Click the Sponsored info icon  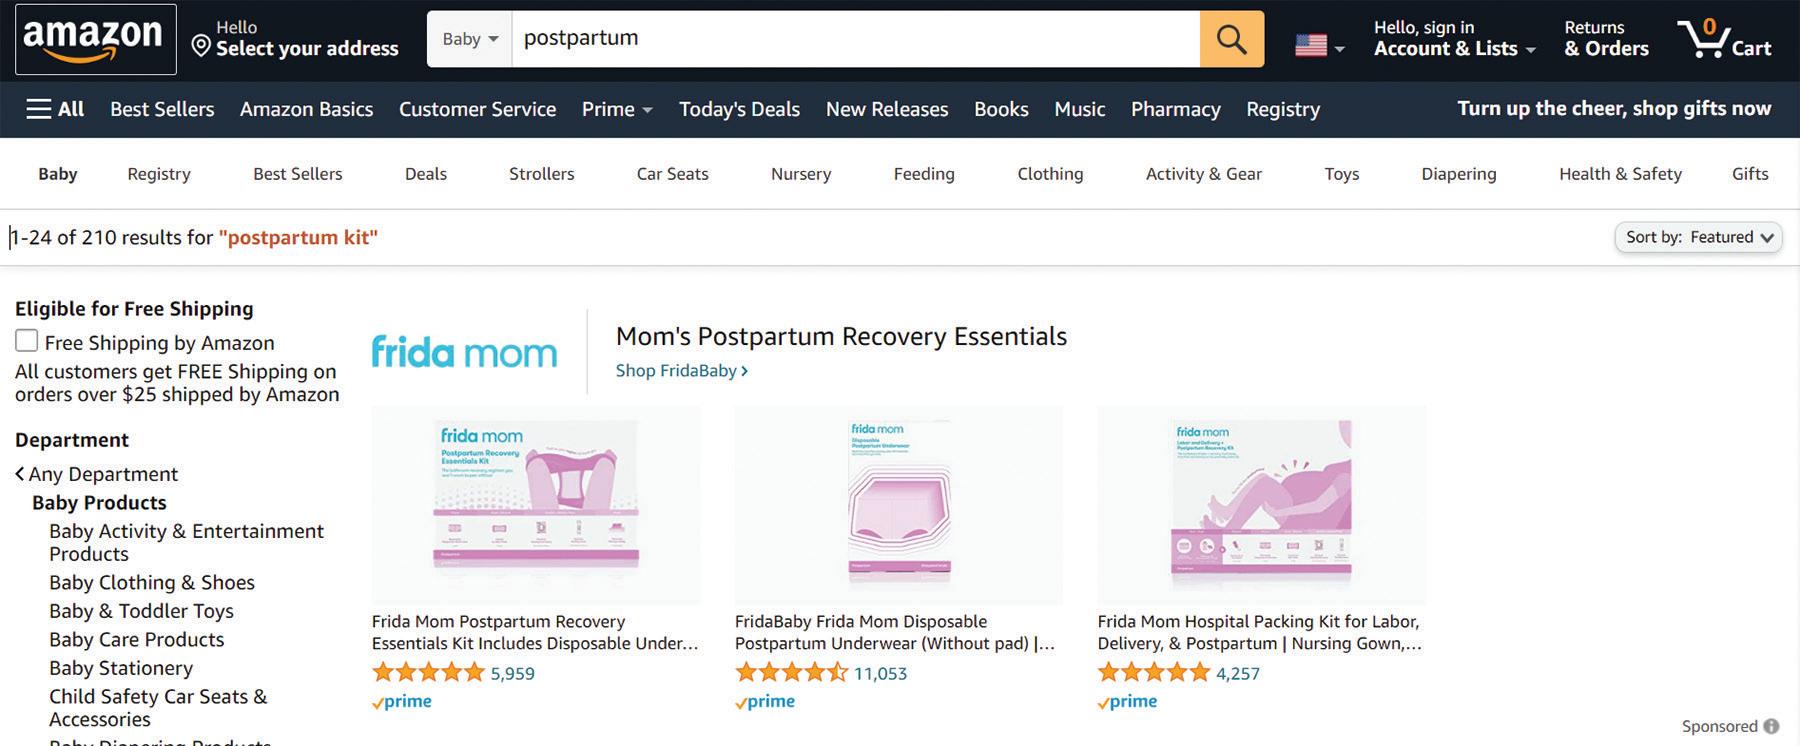point(1771,726)
